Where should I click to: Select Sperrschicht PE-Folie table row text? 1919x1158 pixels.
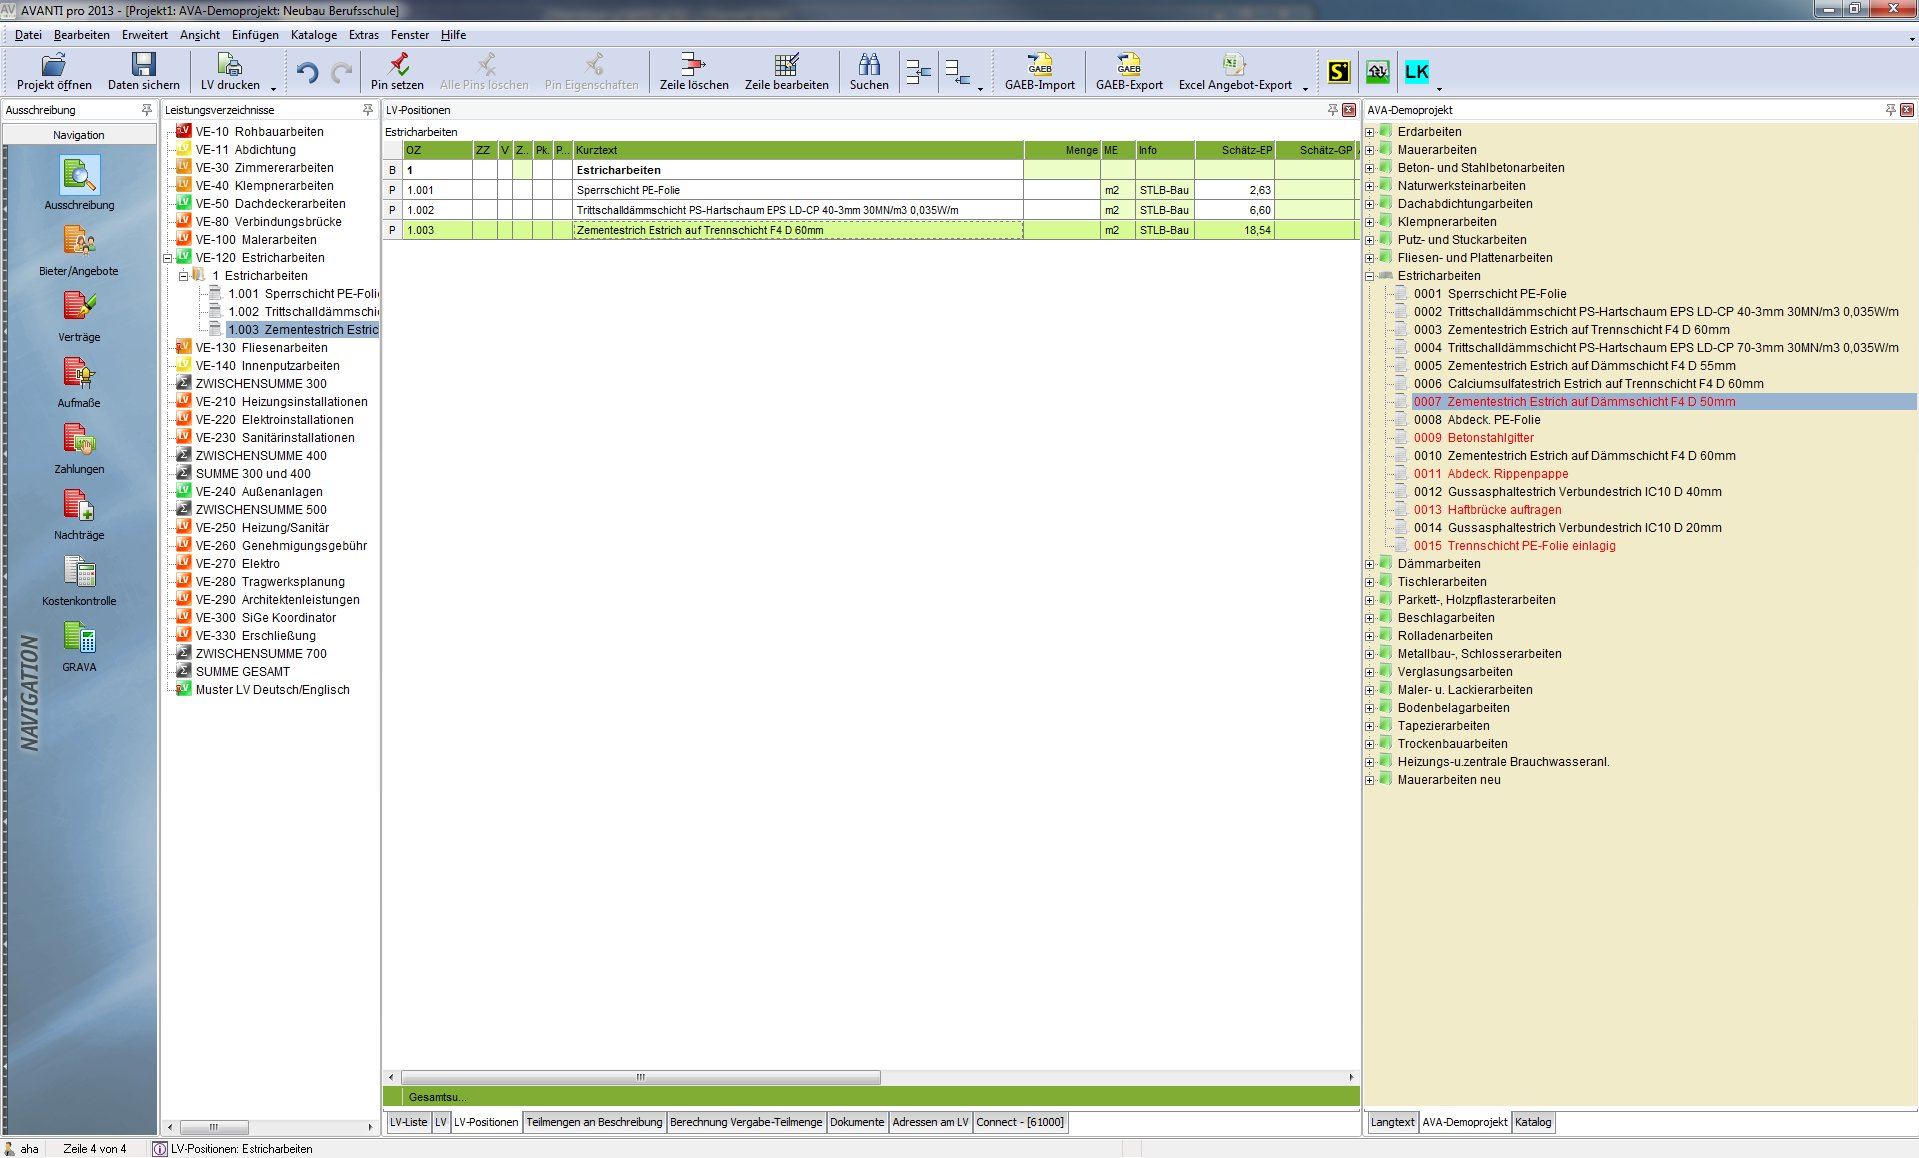[x=628, y=190]
